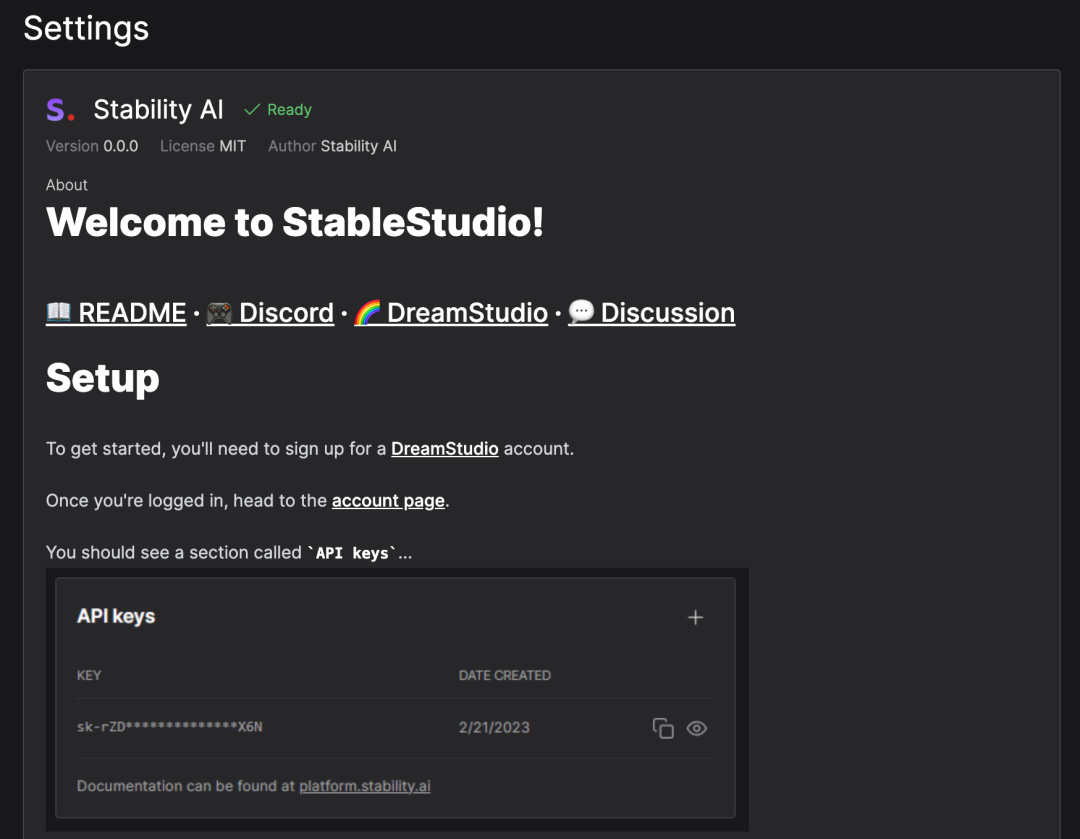Click the KEY column header
This screenshot has height=839, width=1080.
point(89,675)
